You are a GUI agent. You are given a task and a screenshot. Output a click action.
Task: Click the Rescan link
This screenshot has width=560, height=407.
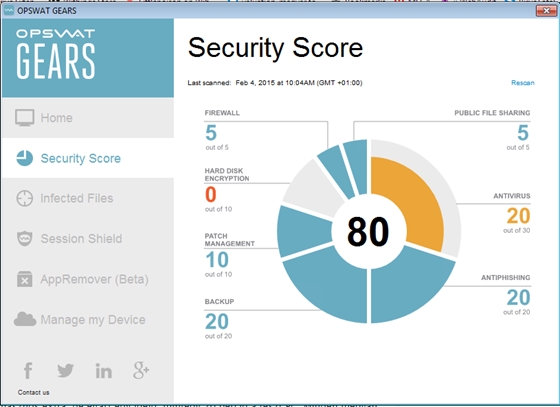[x=522, y=83]
